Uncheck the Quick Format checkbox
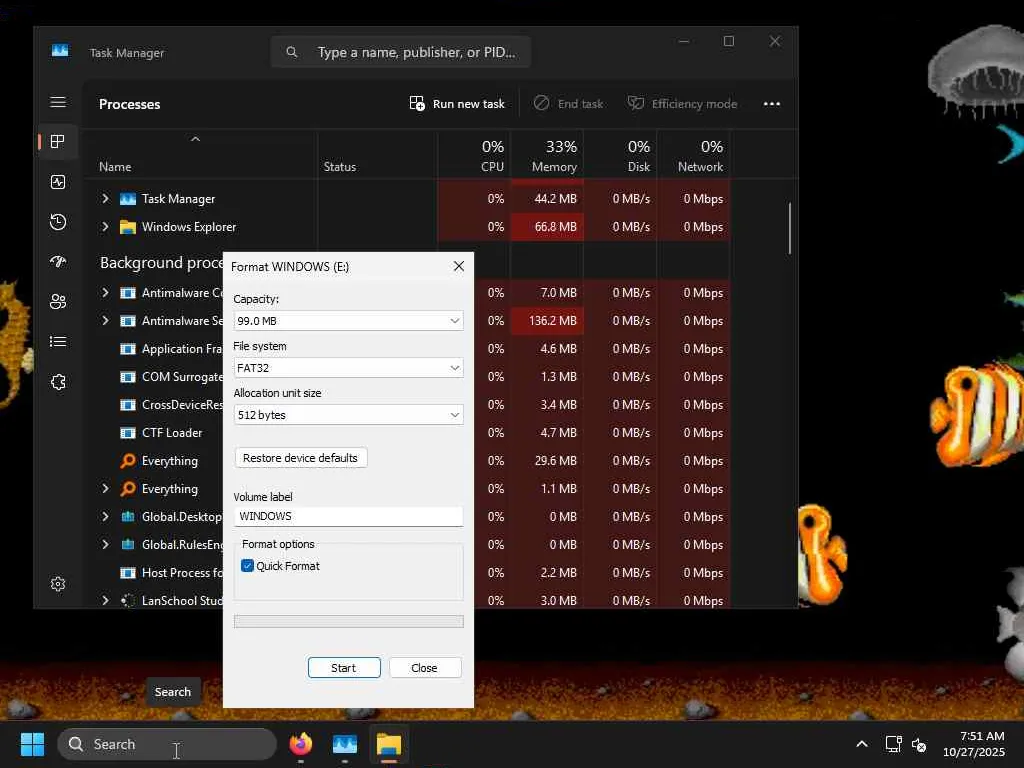The image size is (1024, 768). (248, 566)
